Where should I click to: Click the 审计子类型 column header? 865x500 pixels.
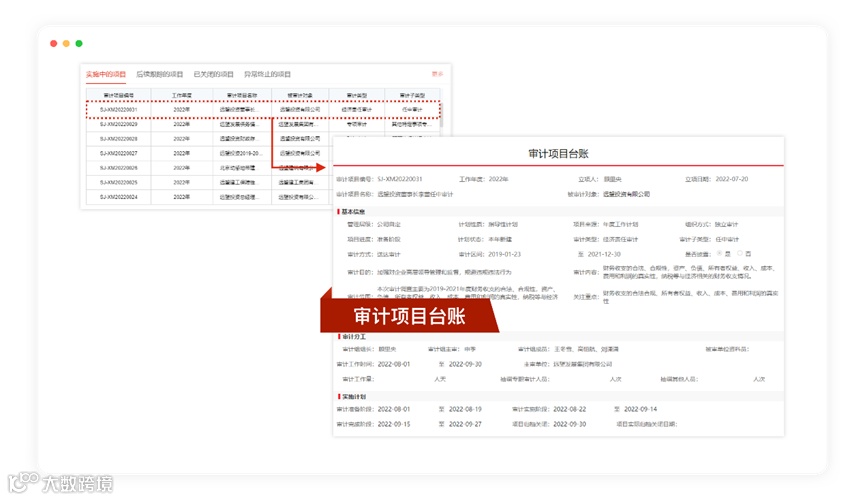pyautogui.click(x=412, y=95)
